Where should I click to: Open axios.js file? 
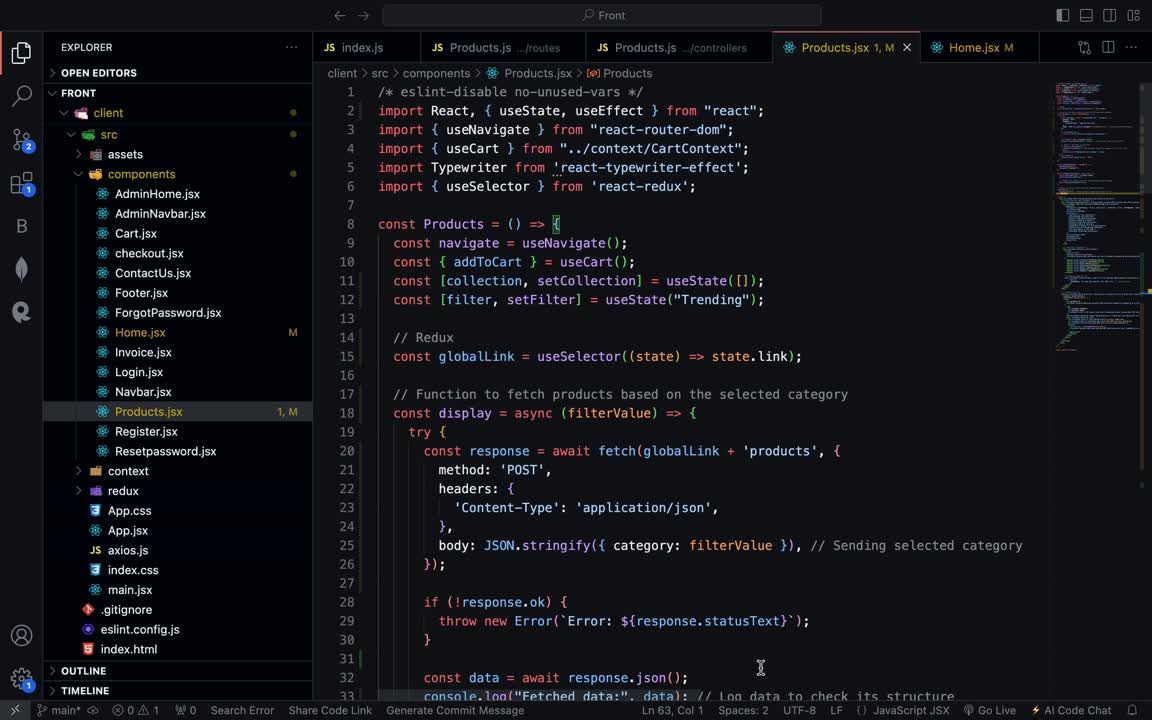pyautogui.click(x=178, y=550)
